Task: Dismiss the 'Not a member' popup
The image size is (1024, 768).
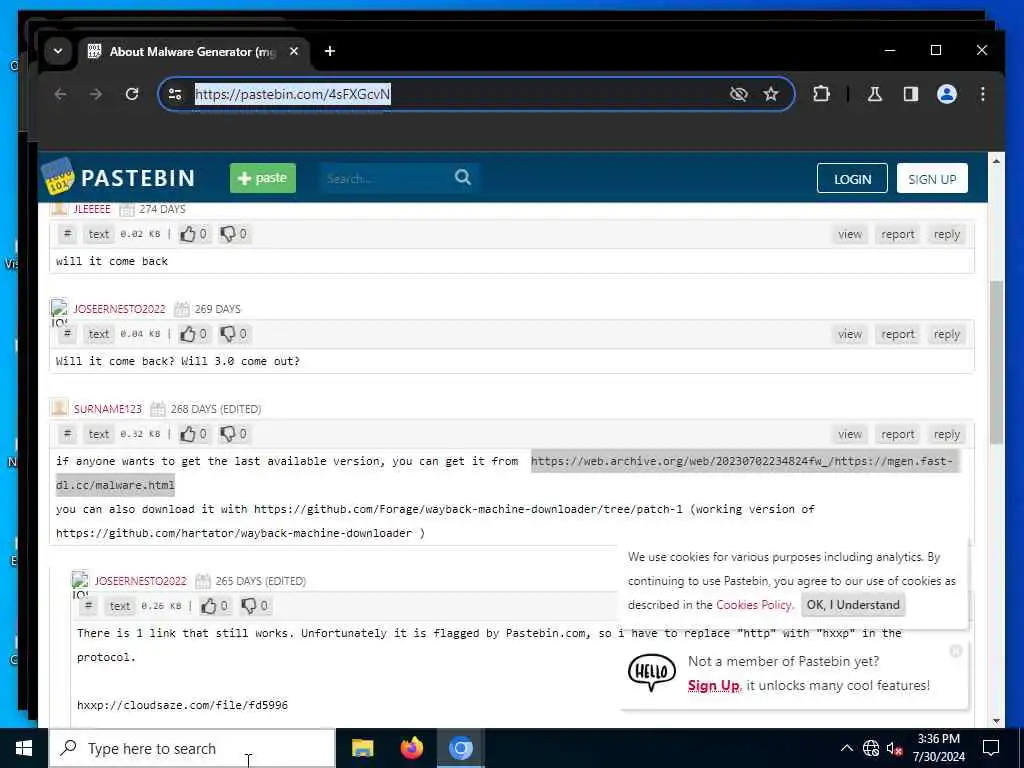Action: pyautogui.click(x=955, y=650)
